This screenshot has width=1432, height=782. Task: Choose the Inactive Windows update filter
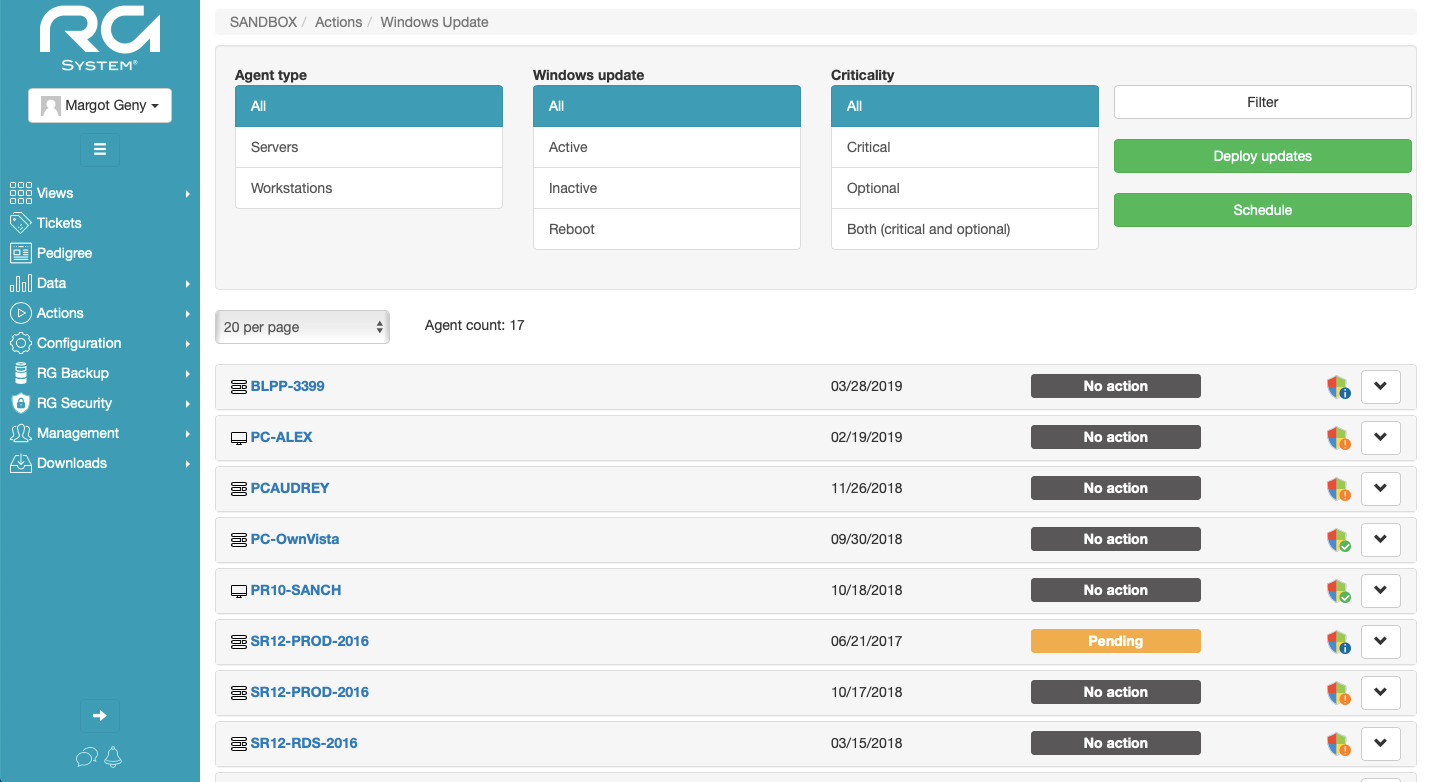pyautogui.click(x=666, y=188)
